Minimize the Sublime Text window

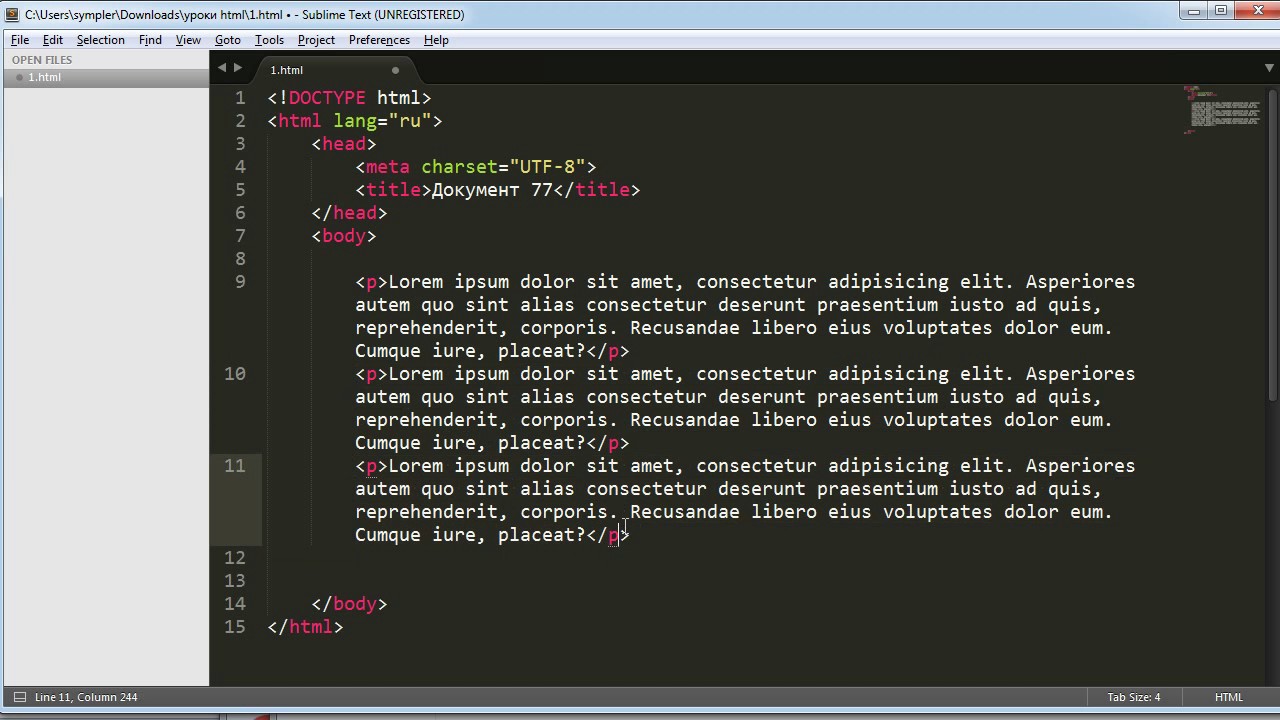(x=1193, y=11)
